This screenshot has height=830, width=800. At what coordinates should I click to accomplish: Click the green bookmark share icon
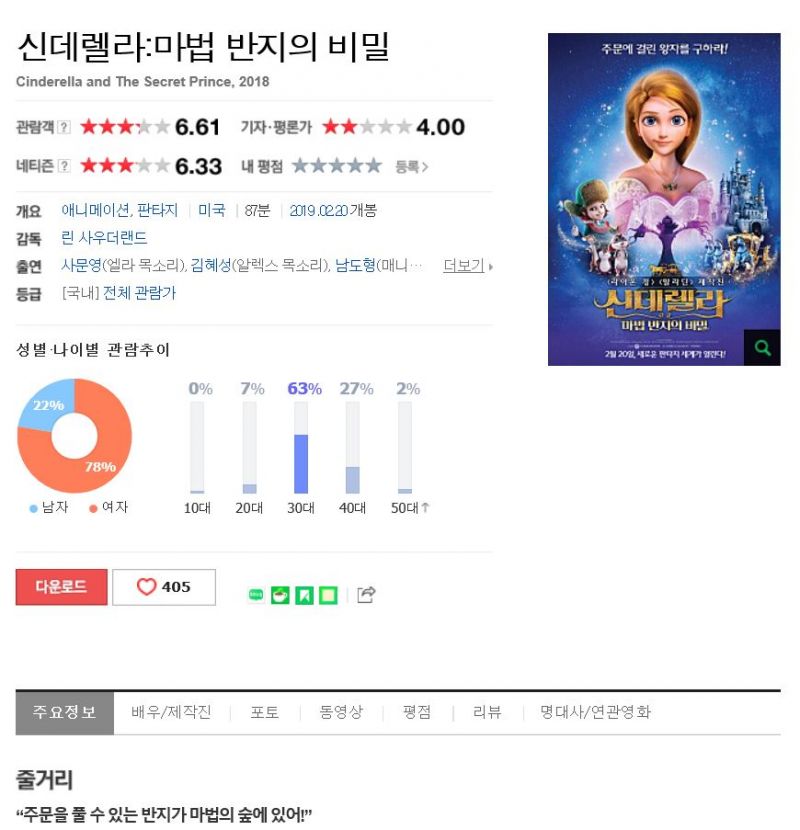pyautogui.click(x=304, y=595)
